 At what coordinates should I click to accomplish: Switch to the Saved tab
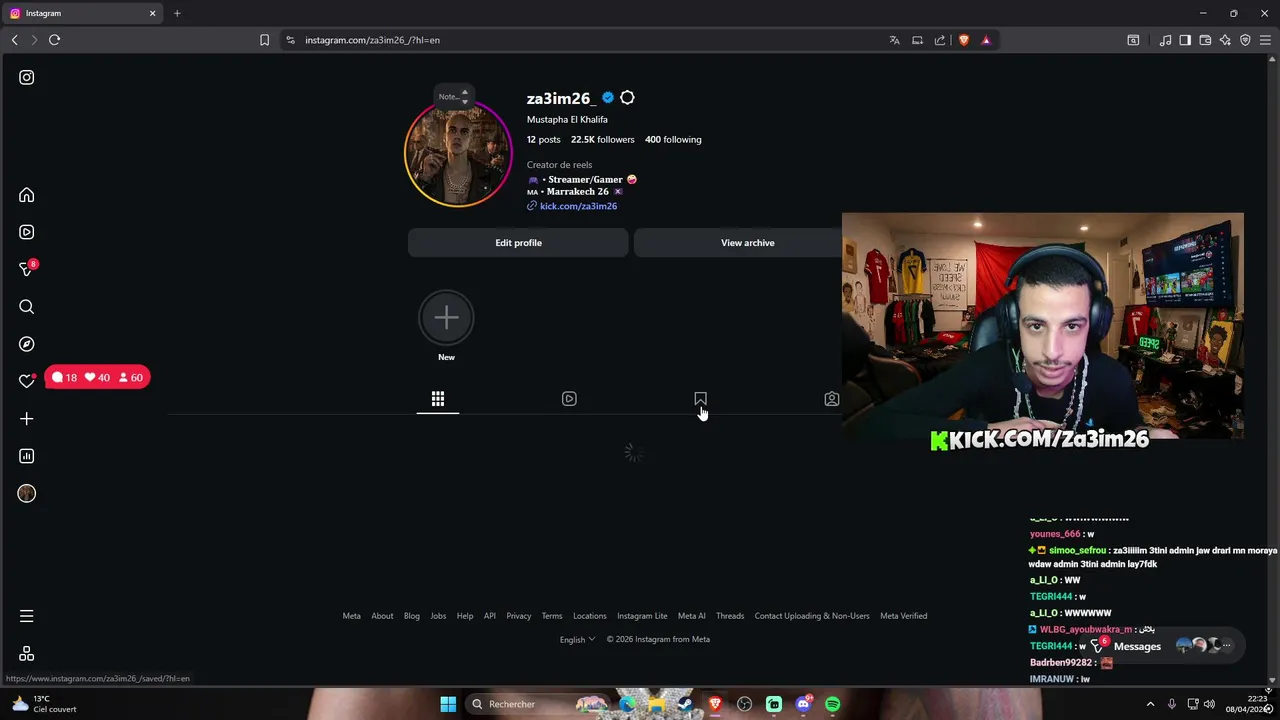[x=700, y=399]
